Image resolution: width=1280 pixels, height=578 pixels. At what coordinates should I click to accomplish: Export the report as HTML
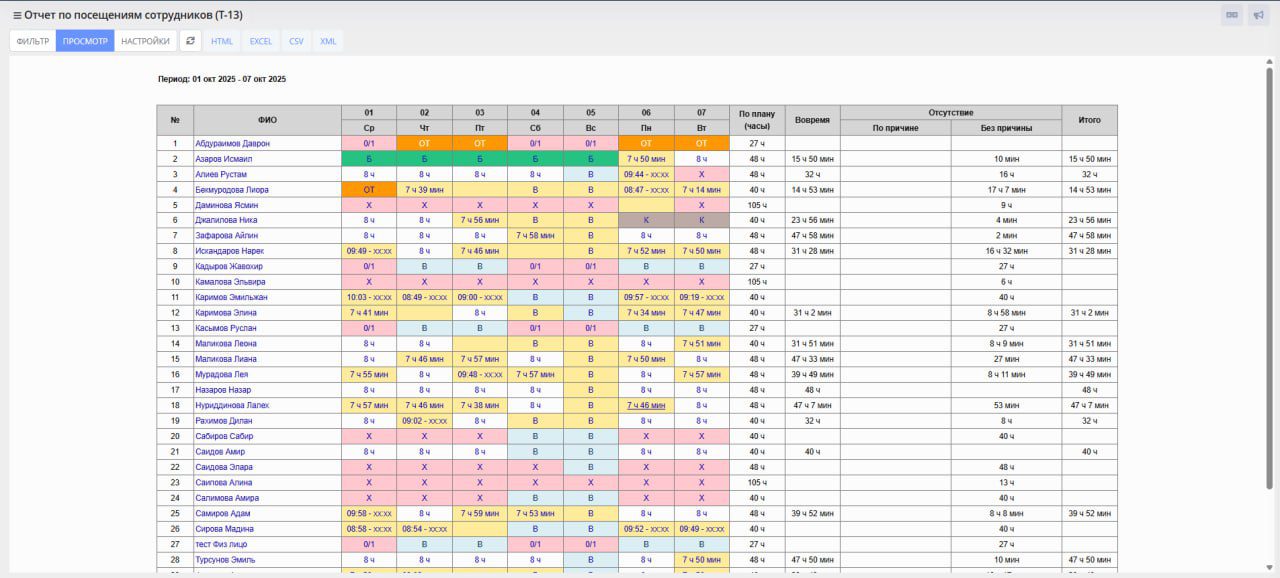point(222,41)
